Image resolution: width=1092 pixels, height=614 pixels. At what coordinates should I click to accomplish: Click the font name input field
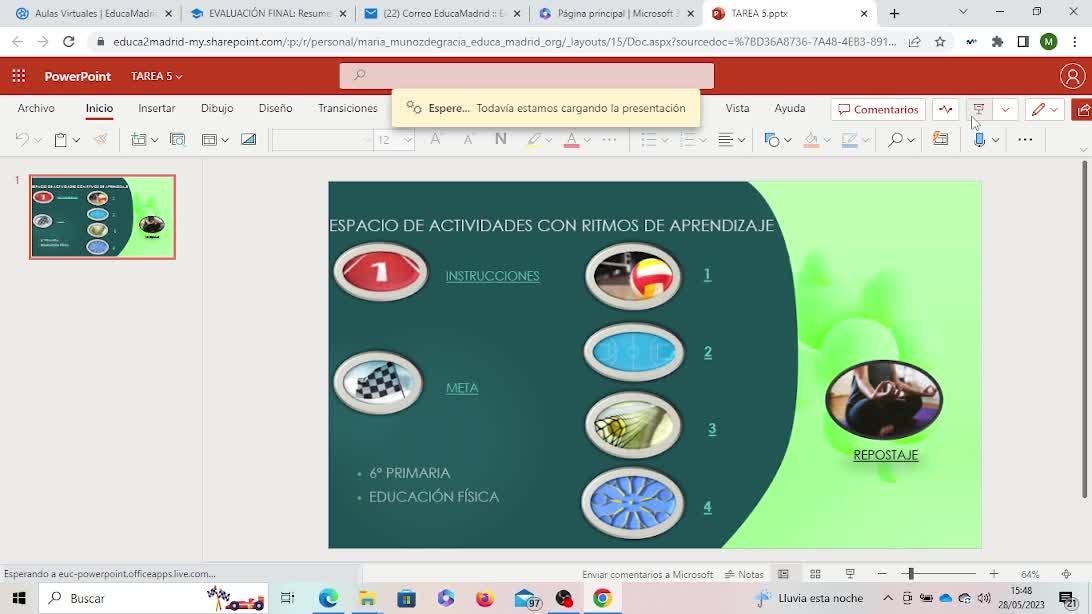[x=322, y=140]
